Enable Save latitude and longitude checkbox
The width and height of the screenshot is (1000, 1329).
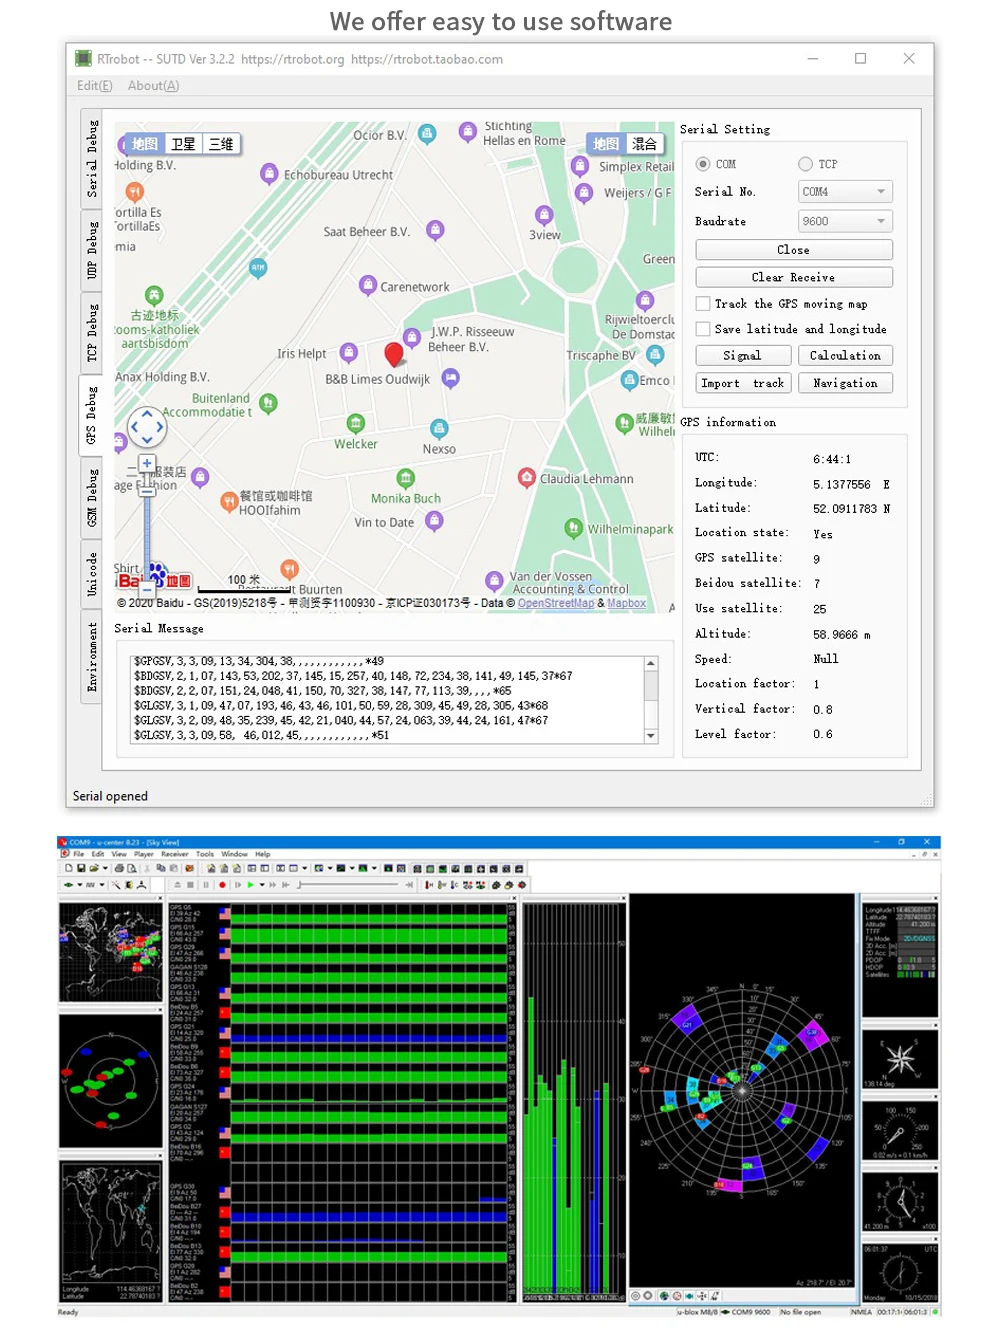703,329
